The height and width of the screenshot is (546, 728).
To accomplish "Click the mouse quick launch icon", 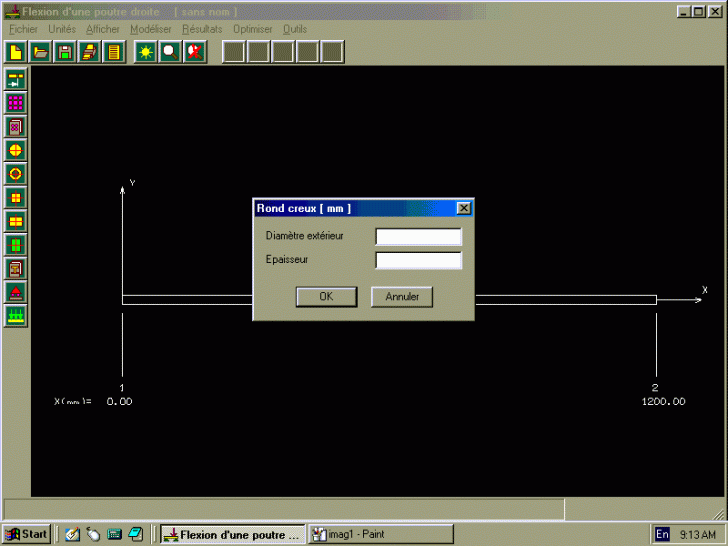I will (x=93, y=534).
